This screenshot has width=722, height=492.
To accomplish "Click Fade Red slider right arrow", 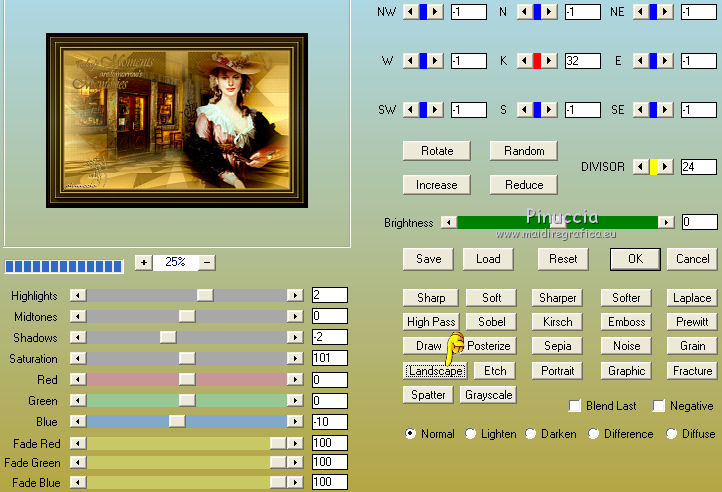I will pos(295,443).
